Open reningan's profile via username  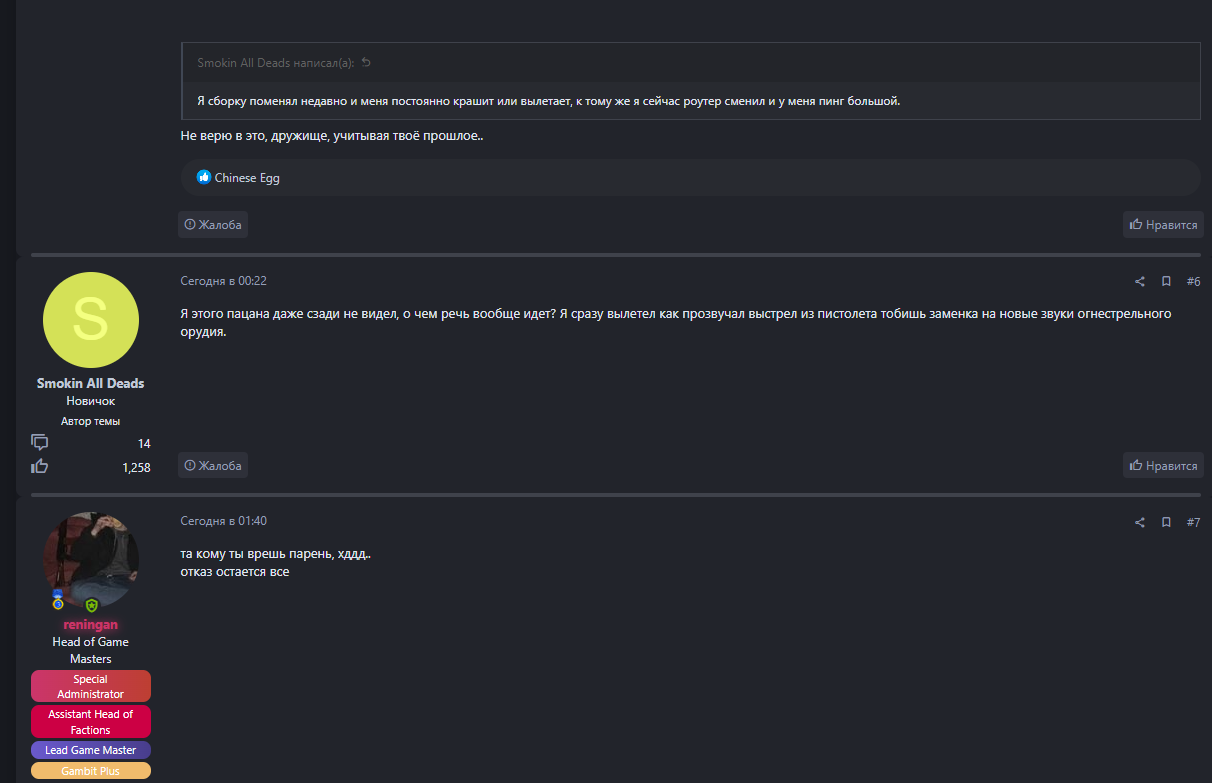90,625
